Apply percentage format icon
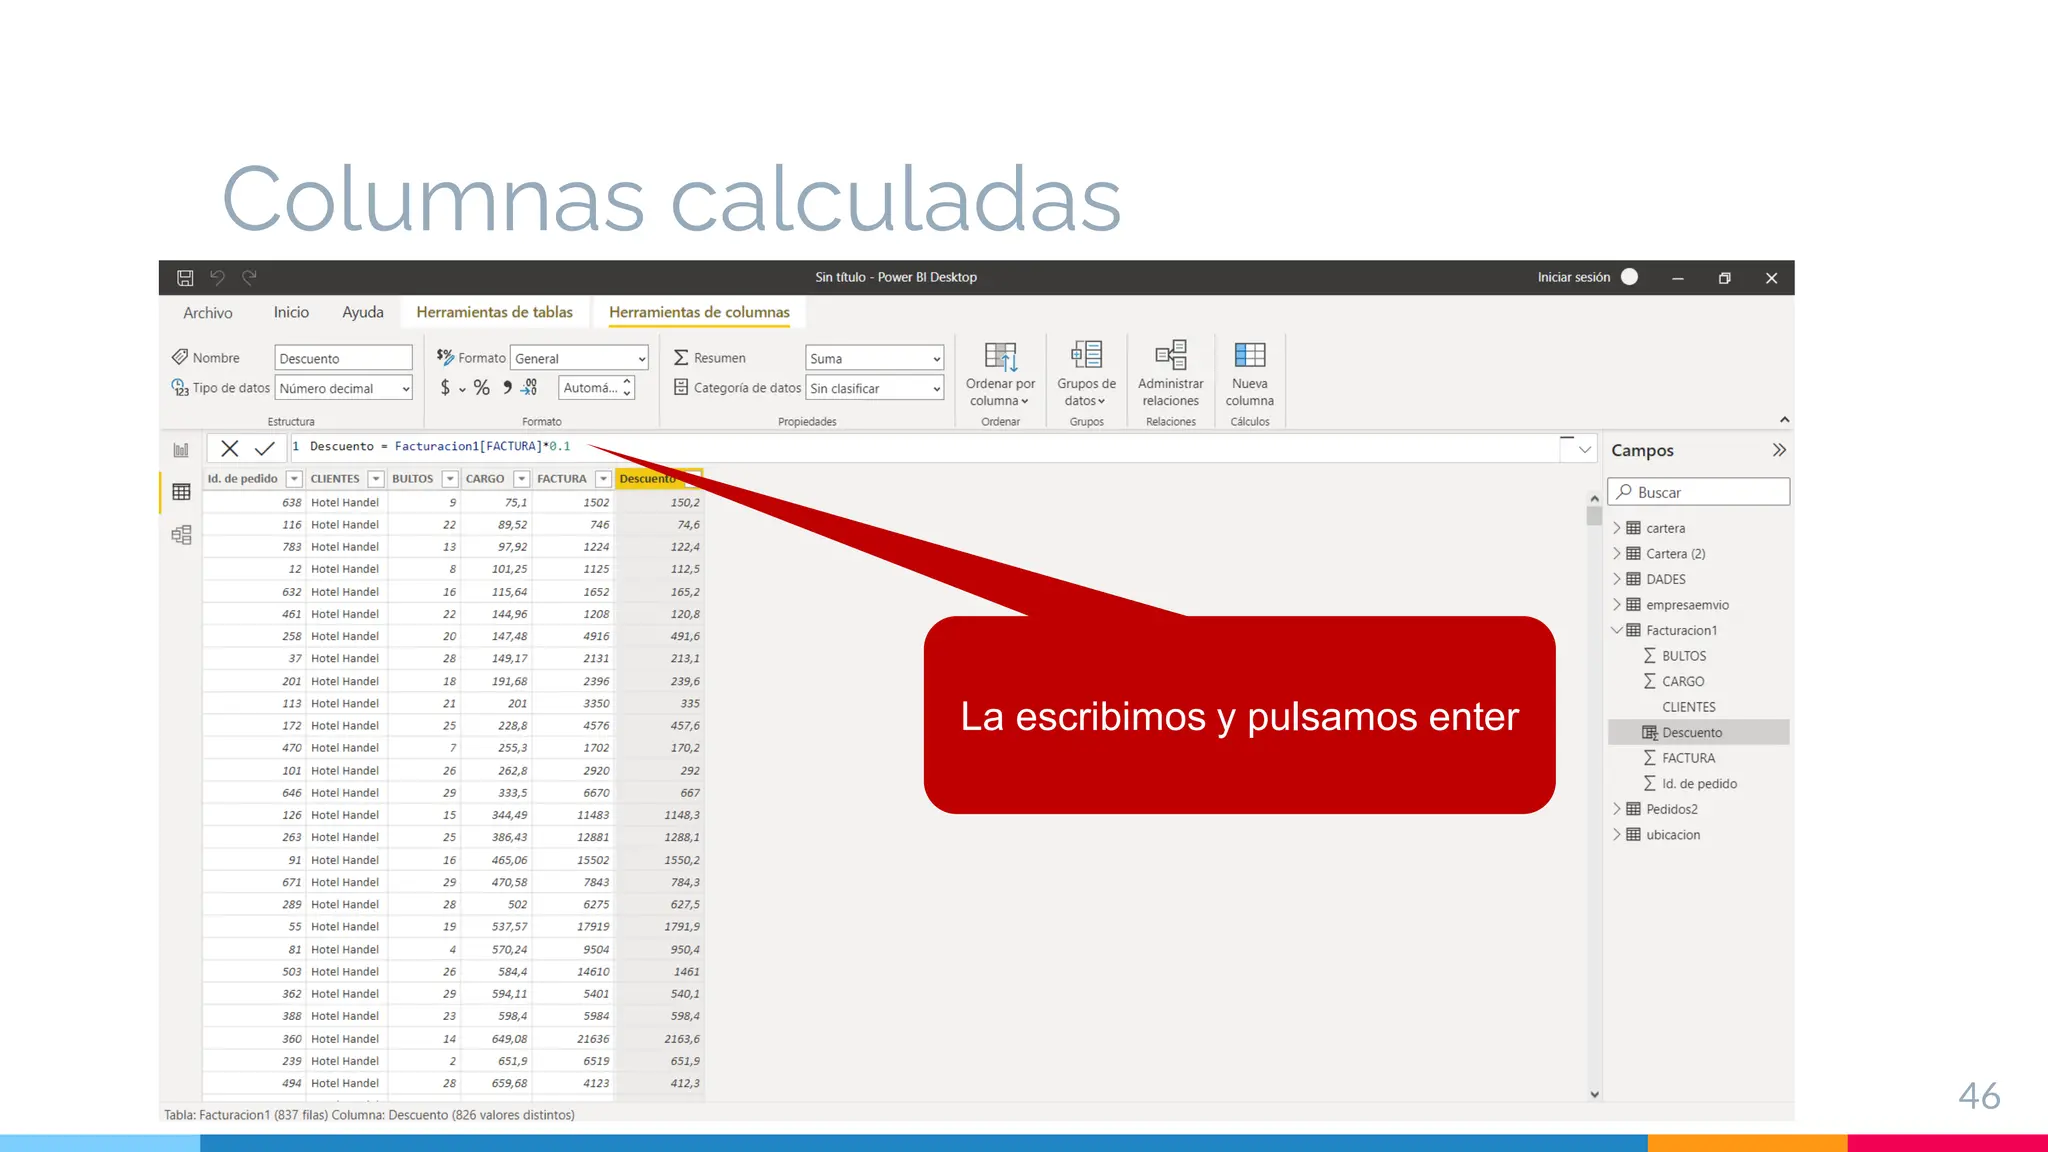Screen dimensions: 2048x1152 pos(482,388)
